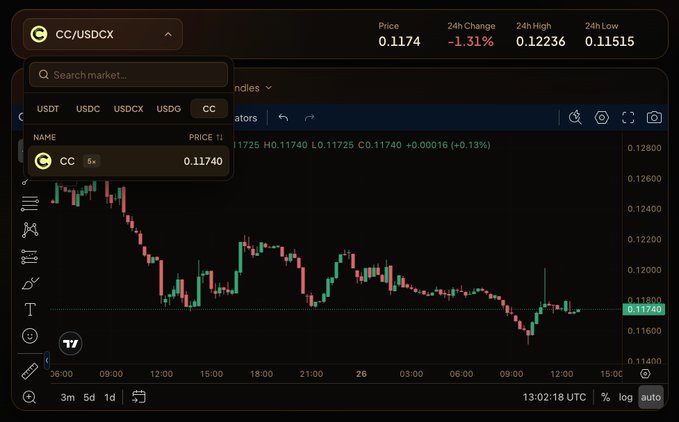679x422 pixels.
Task: Collapse the left drawing toolbar arrow
Action: click(x=47, y=360)
